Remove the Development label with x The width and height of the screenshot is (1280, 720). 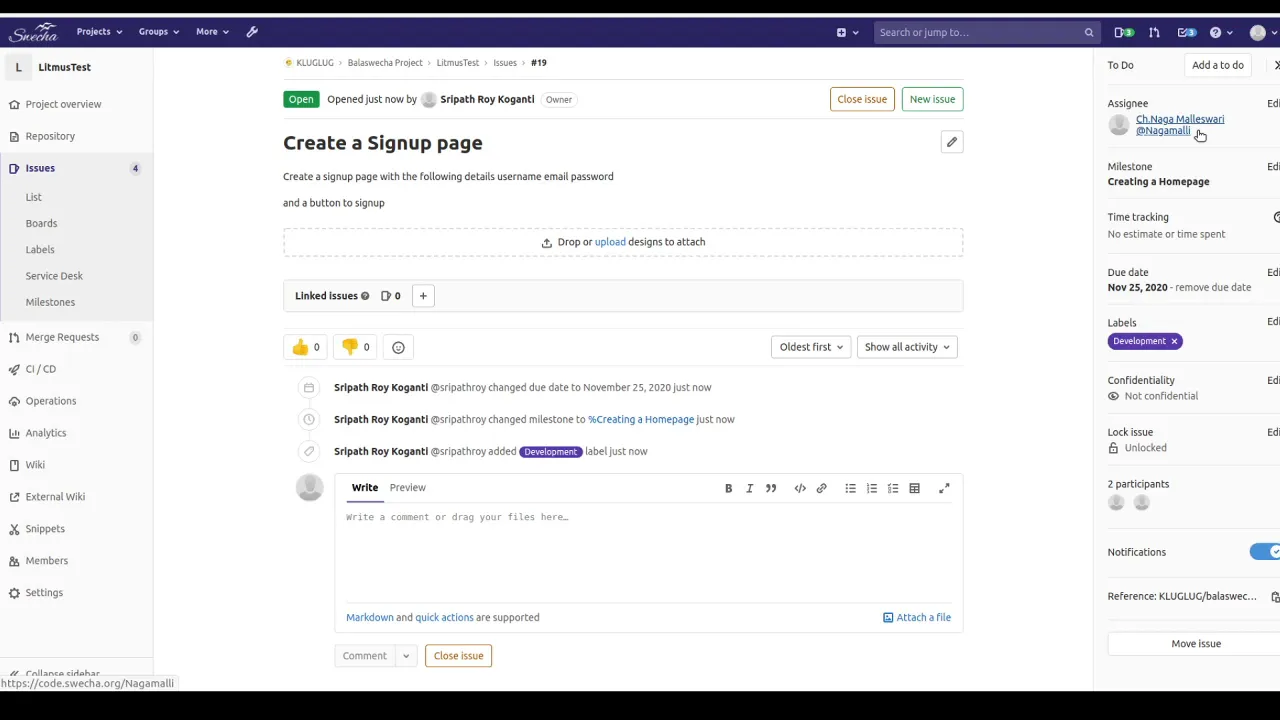click(1174, 341)
